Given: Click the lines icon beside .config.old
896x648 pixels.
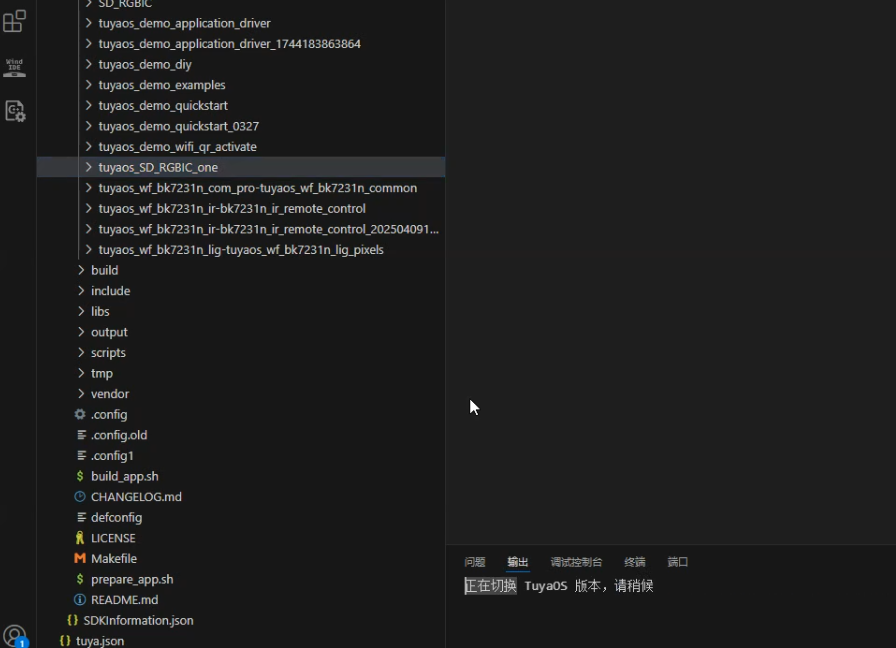Looking at the screenshot, I should pos(81,435).
